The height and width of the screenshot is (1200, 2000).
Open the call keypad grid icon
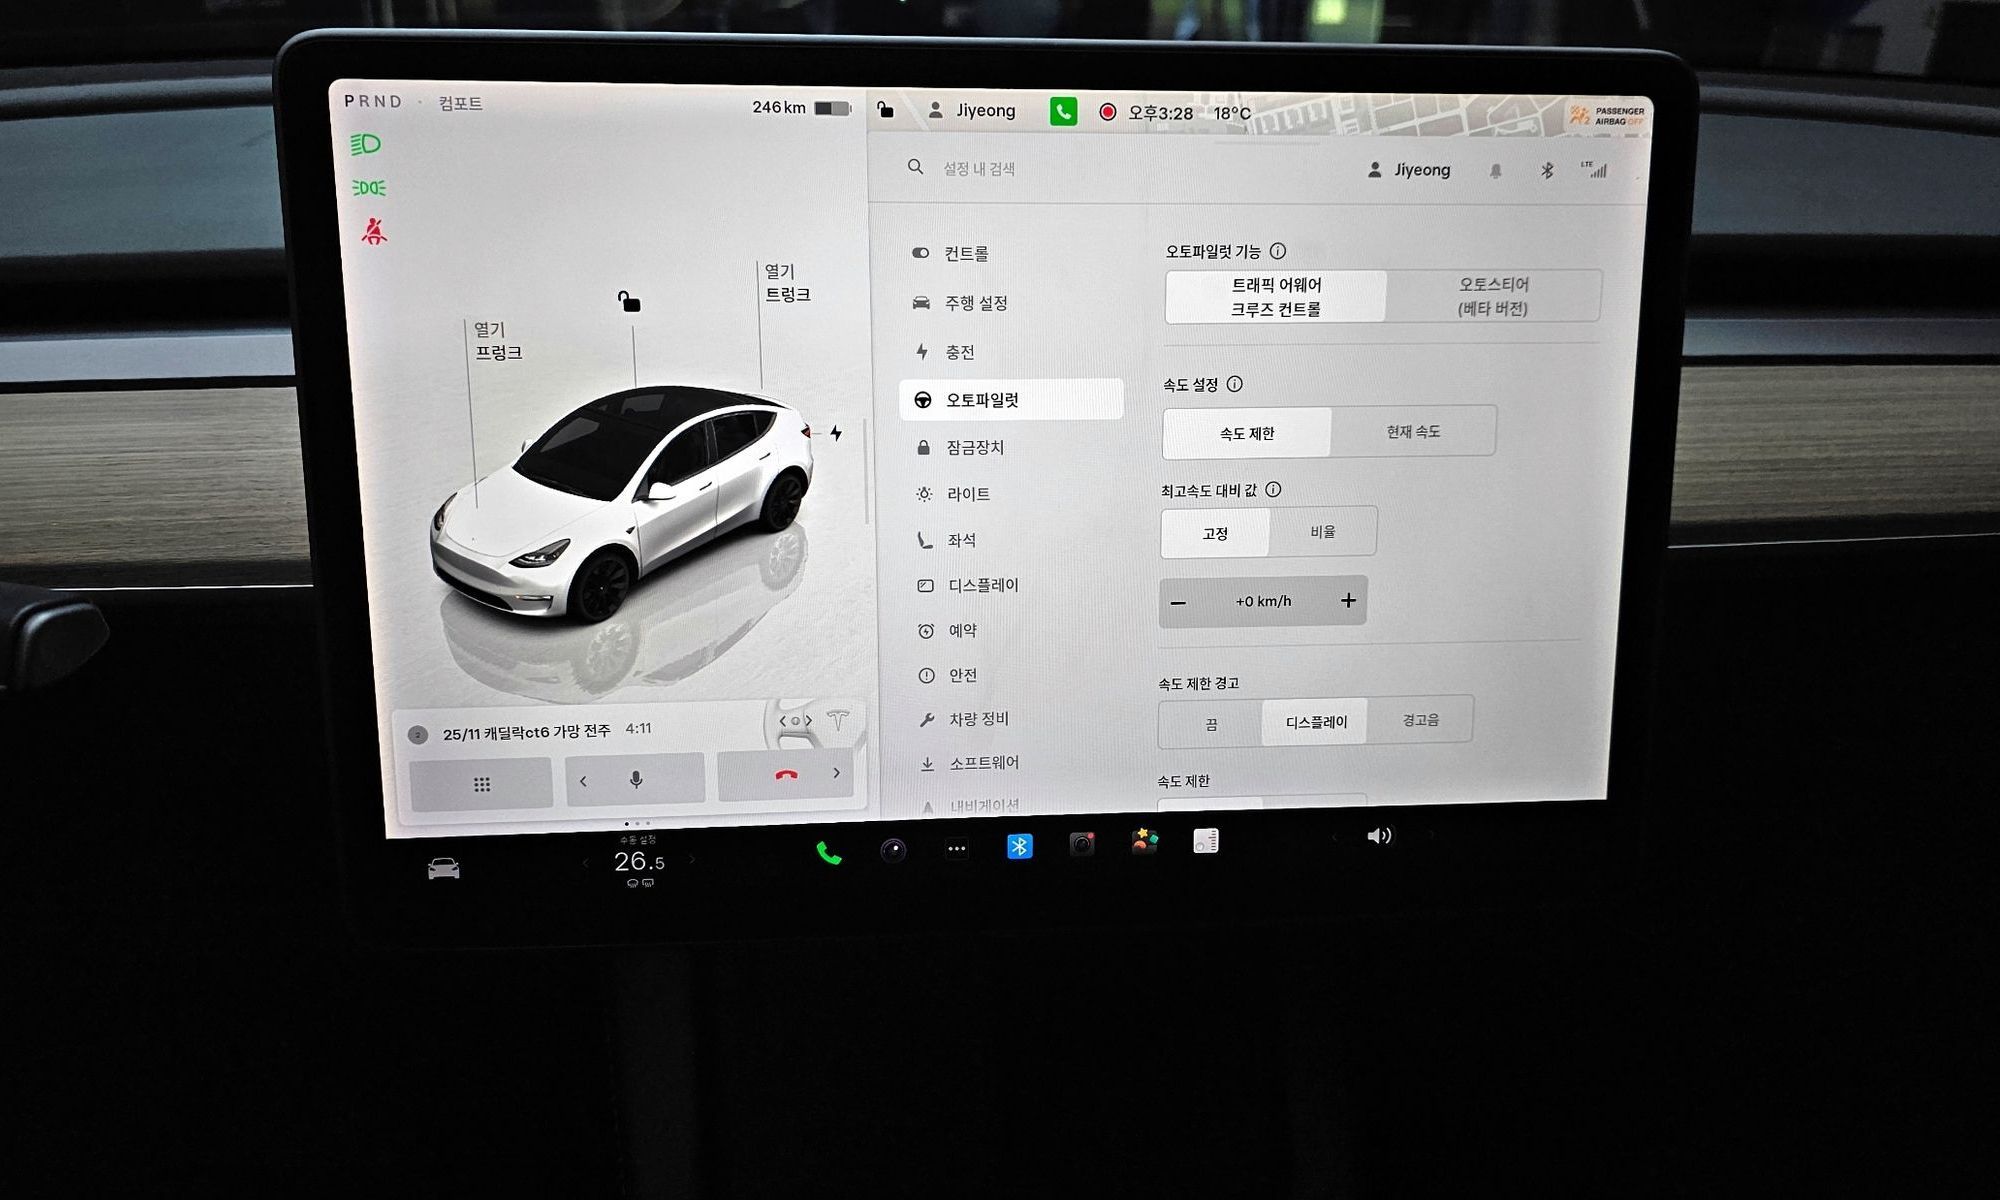click(481, 784)
